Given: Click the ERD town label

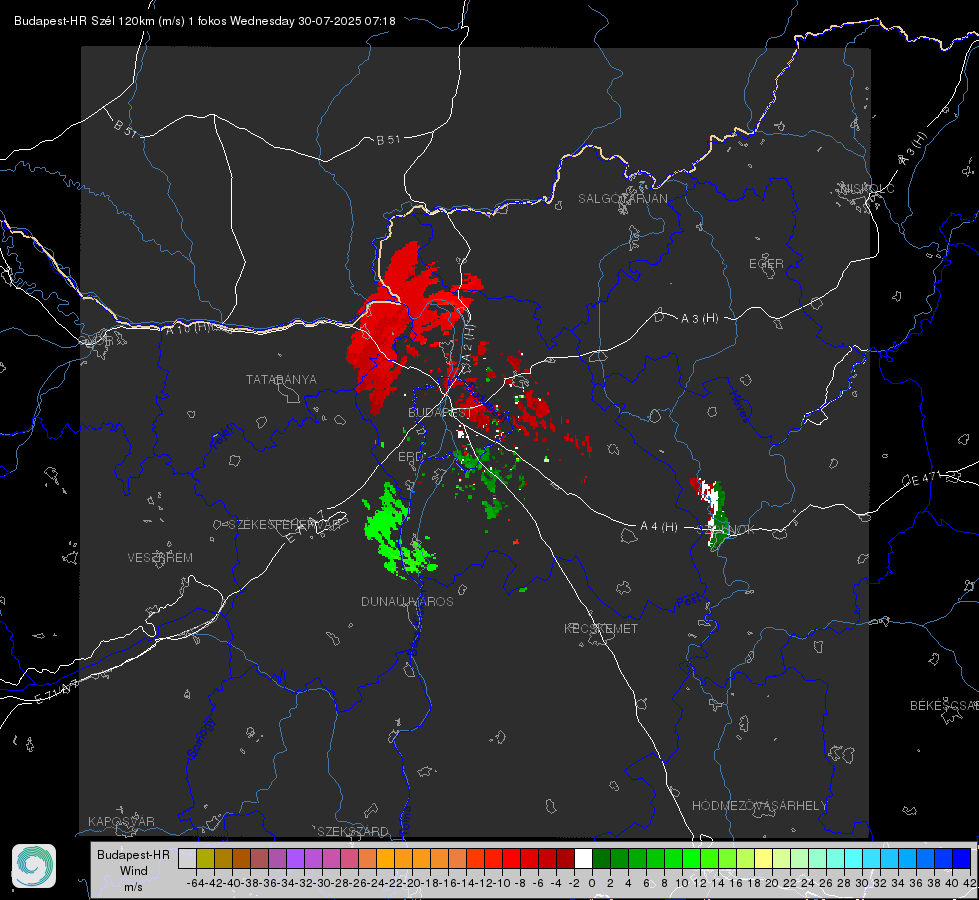Looking at the screenshot, I should pyautogui.click(x=410, y=457).
